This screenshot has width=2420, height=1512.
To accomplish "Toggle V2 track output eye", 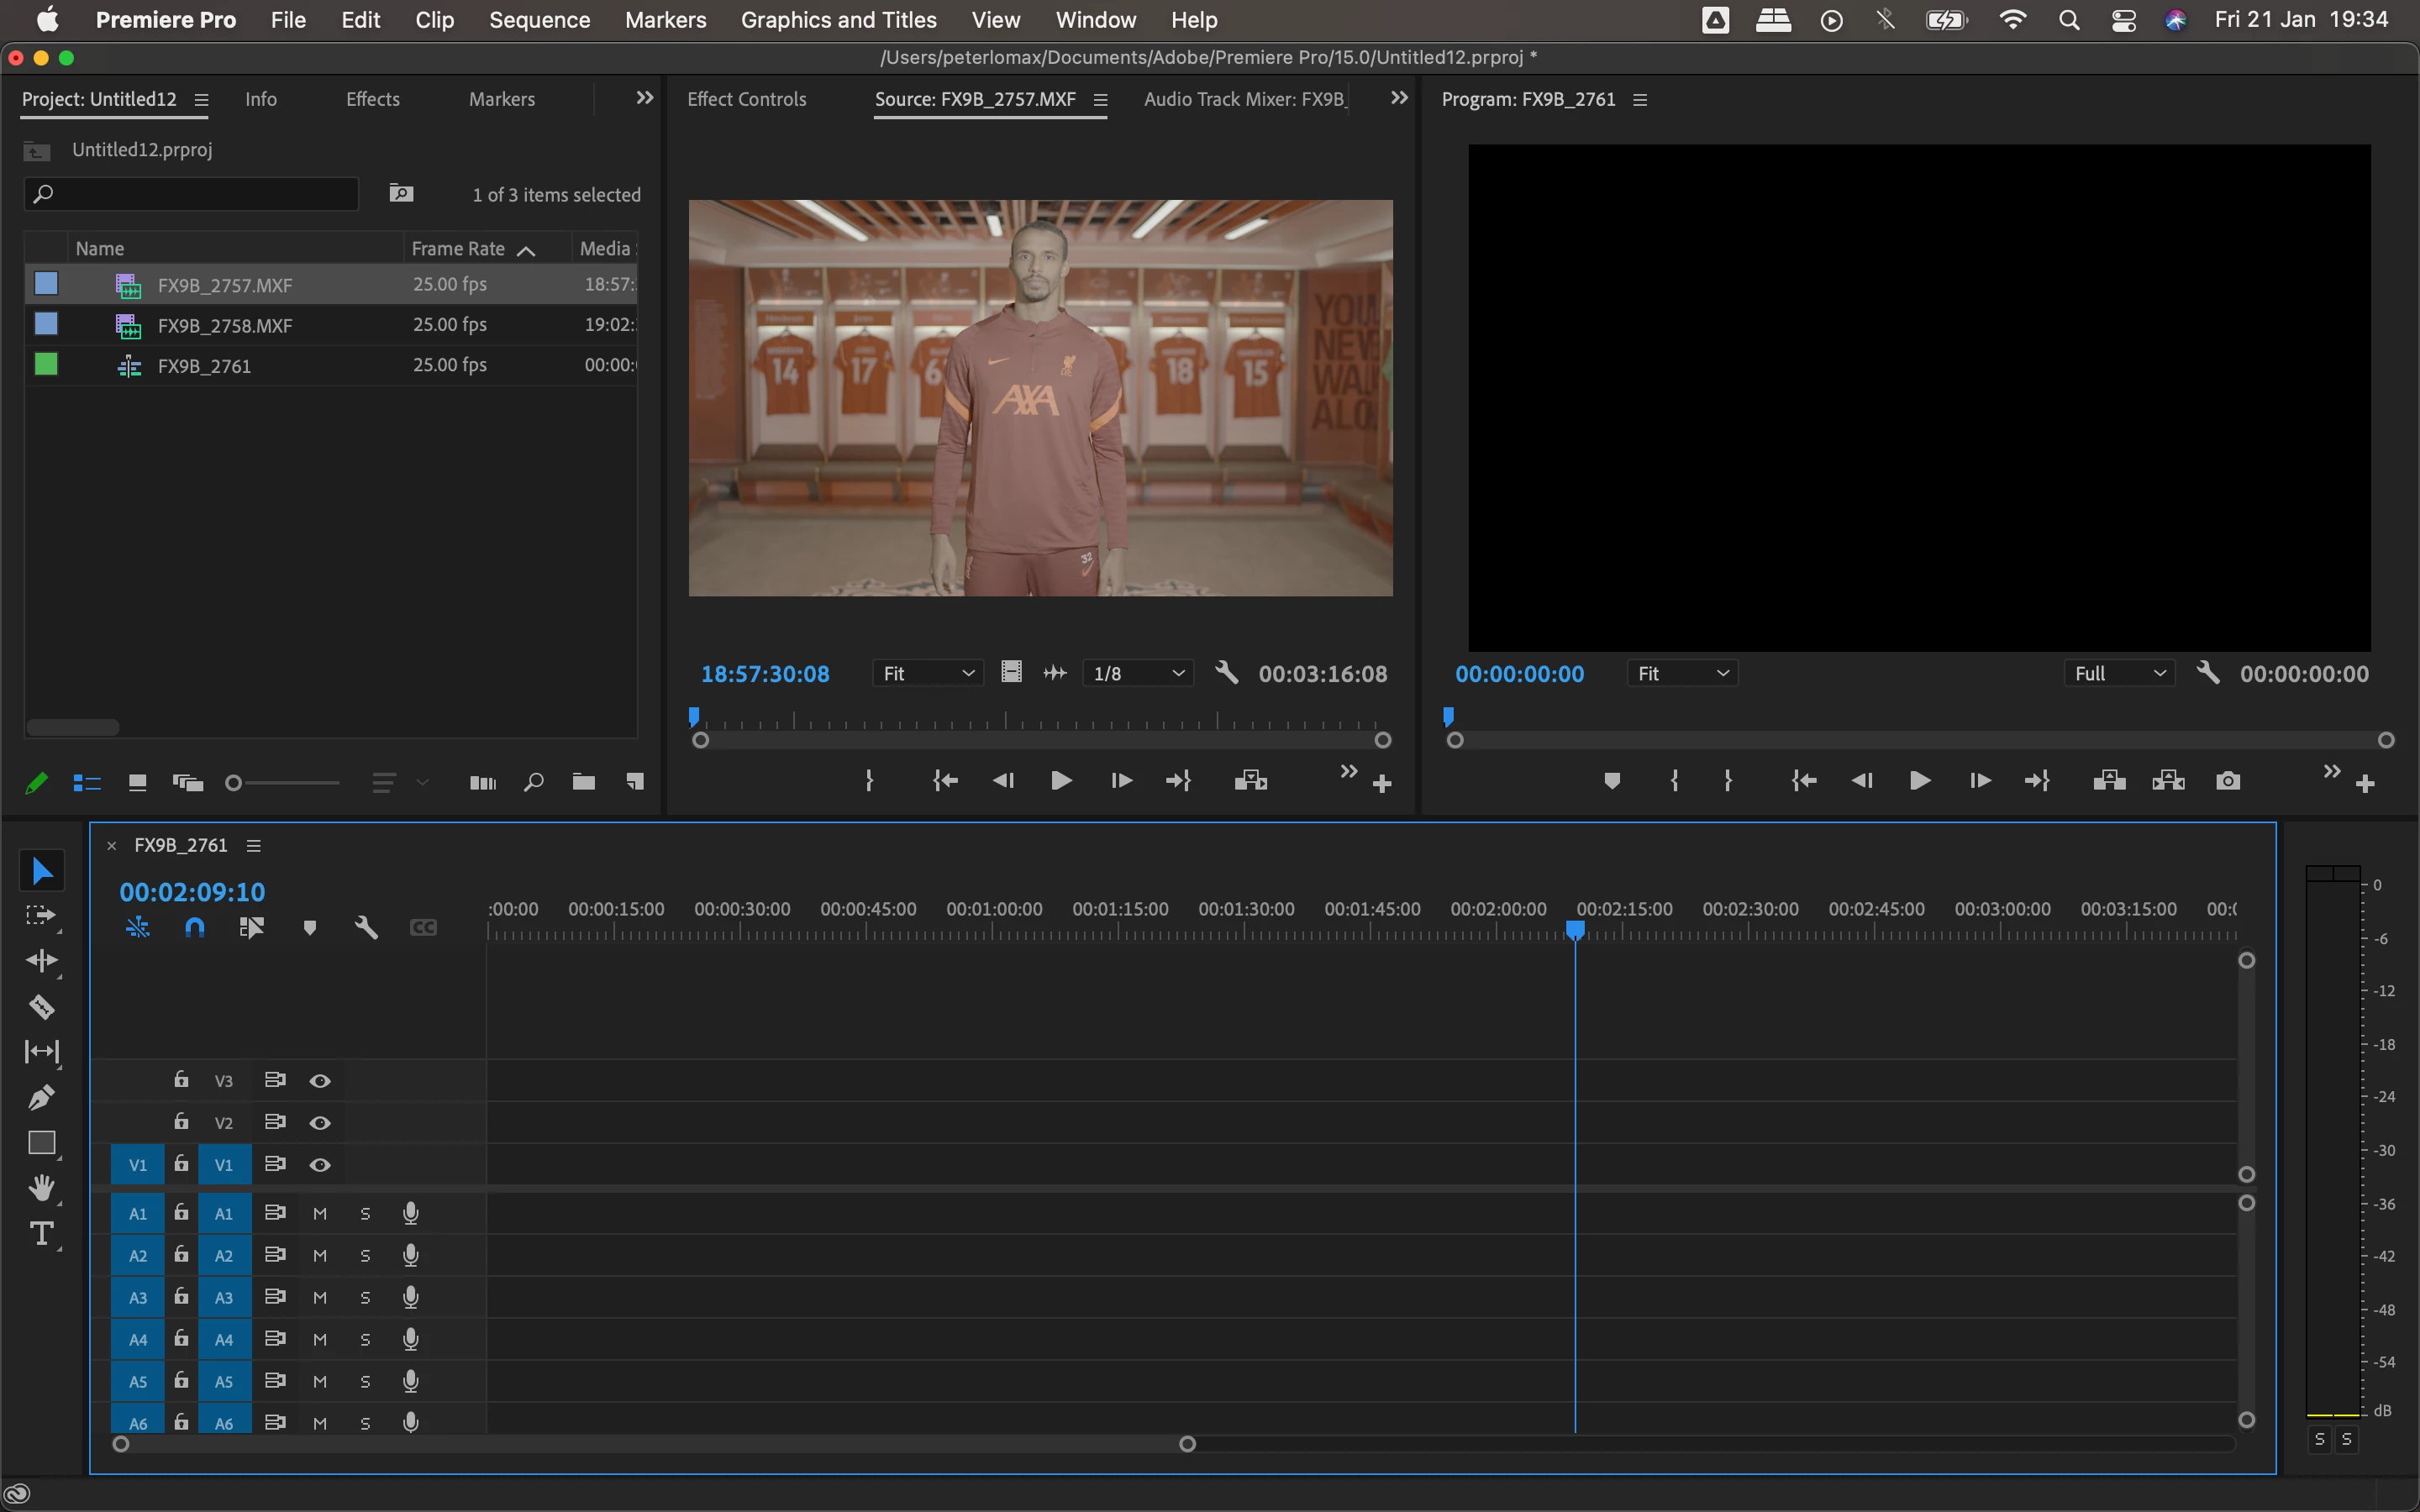I will pyautogui.click(x=320, y=1122).
